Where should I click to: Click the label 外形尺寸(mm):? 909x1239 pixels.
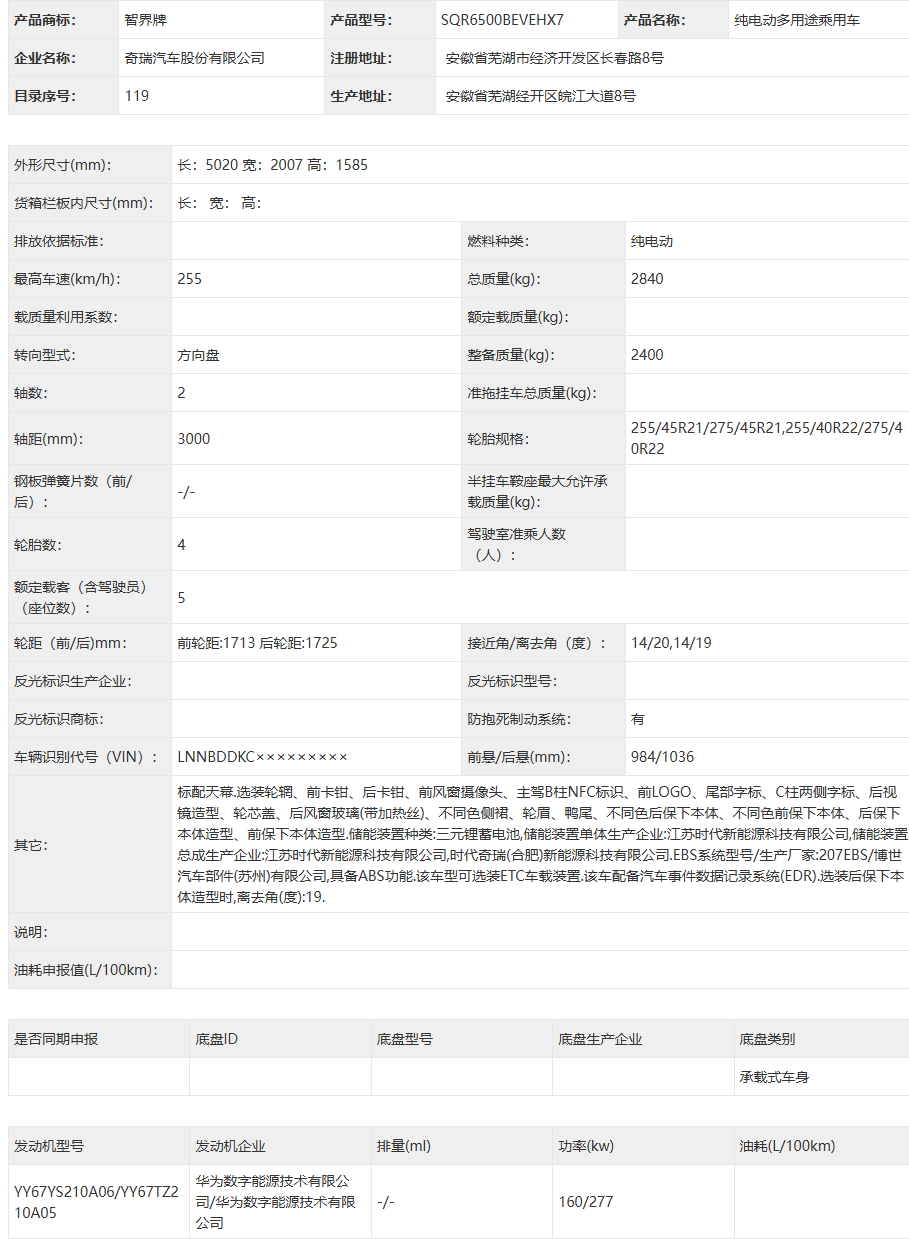pyautogui.click(x=63, y=165)
